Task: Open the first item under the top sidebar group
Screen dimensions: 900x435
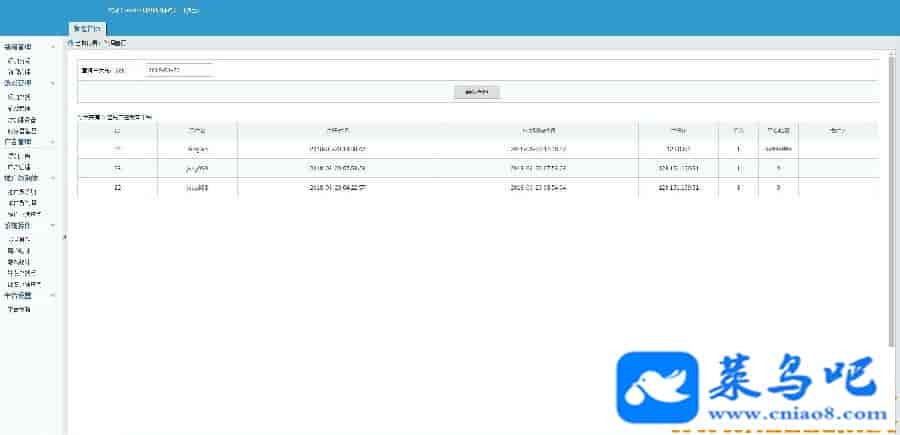Action: coord(20,60)
